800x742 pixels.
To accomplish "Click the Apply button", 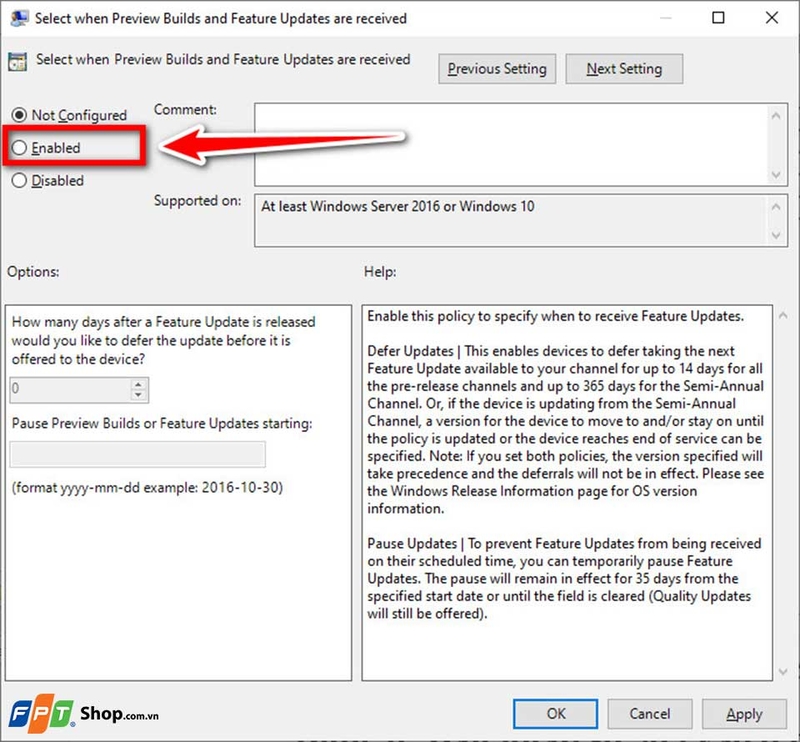I will click(744, 713).
